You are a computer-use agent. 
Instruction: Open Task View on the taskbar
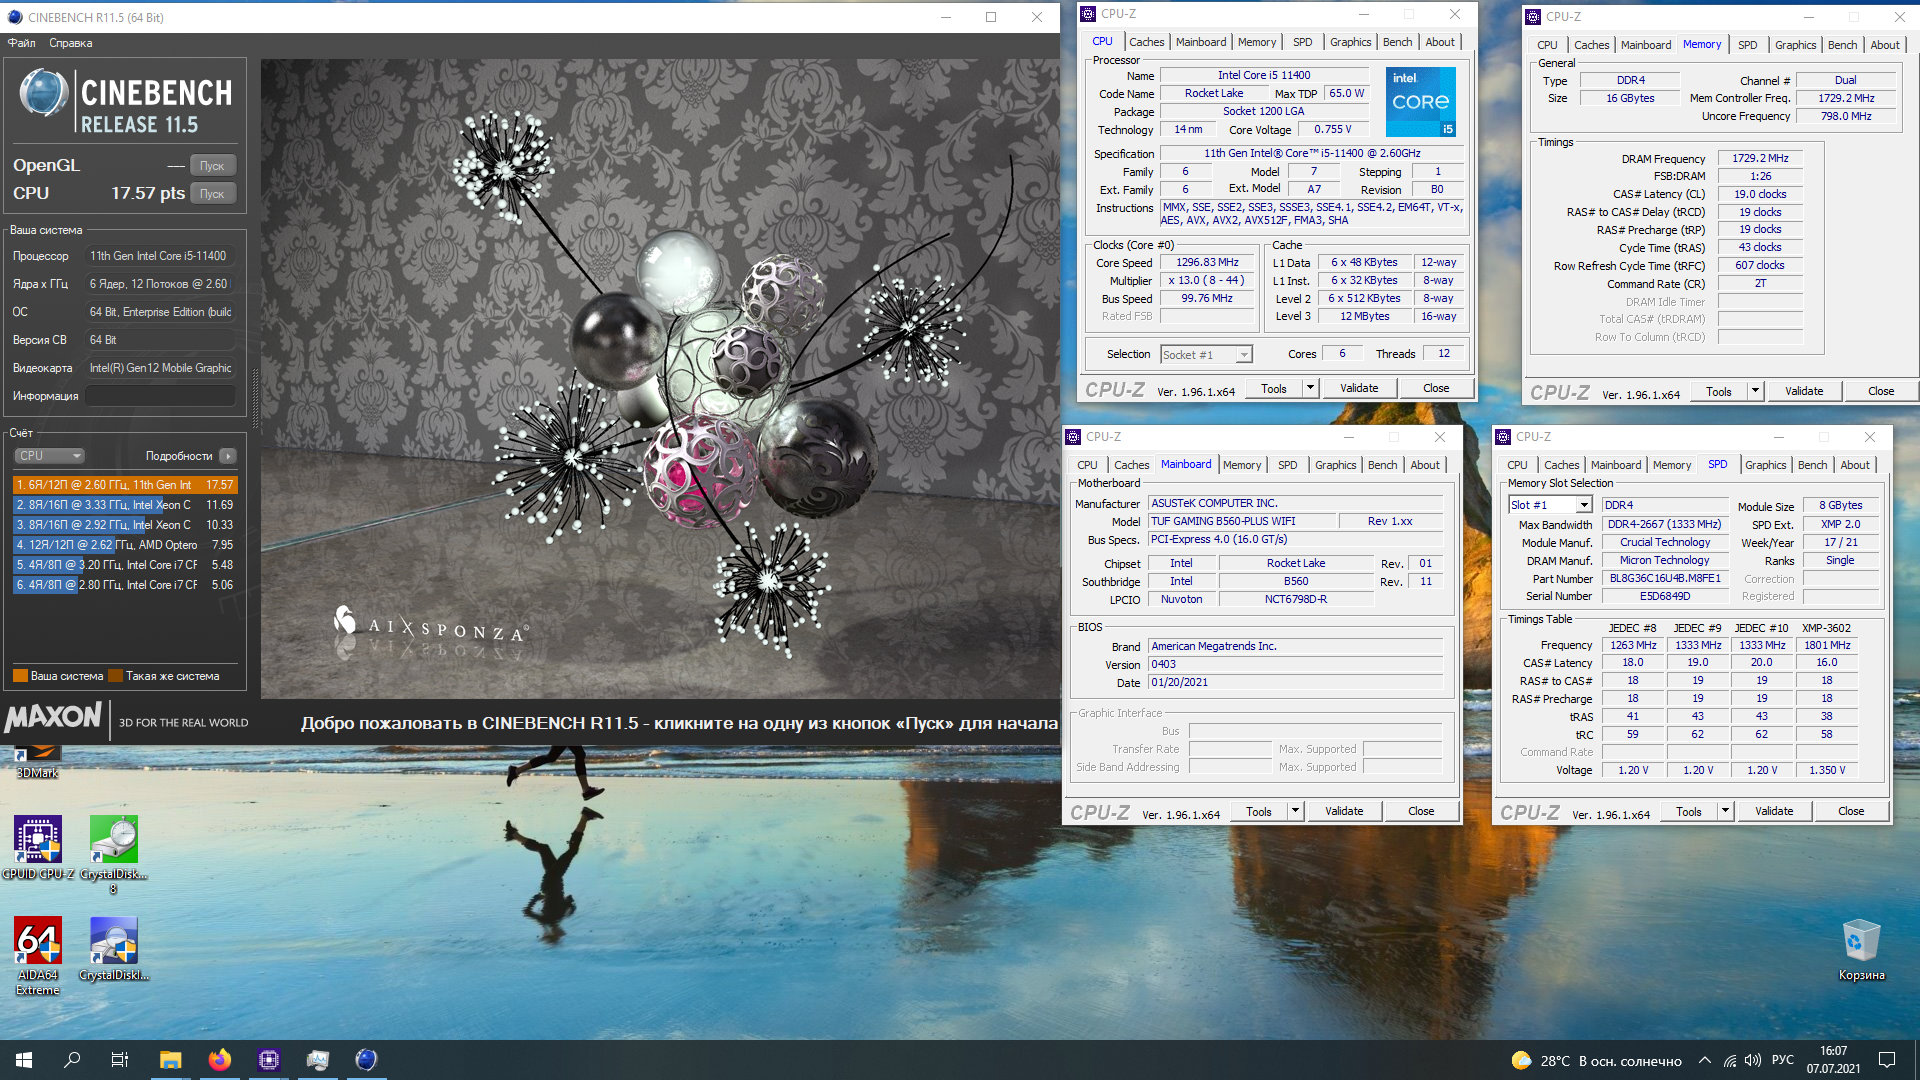[x=120, y=1060]
